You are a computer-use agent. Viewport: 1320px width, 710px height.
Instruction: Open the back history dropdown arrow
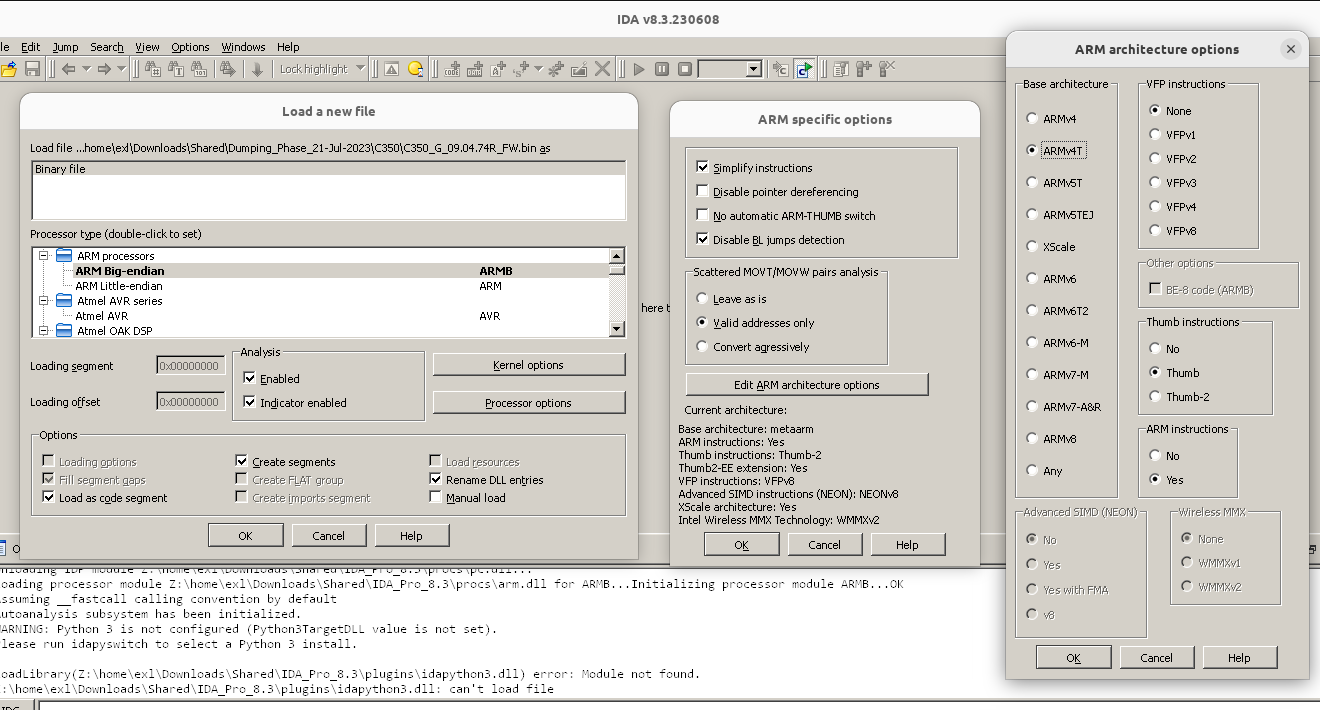(x=86, y=69)
